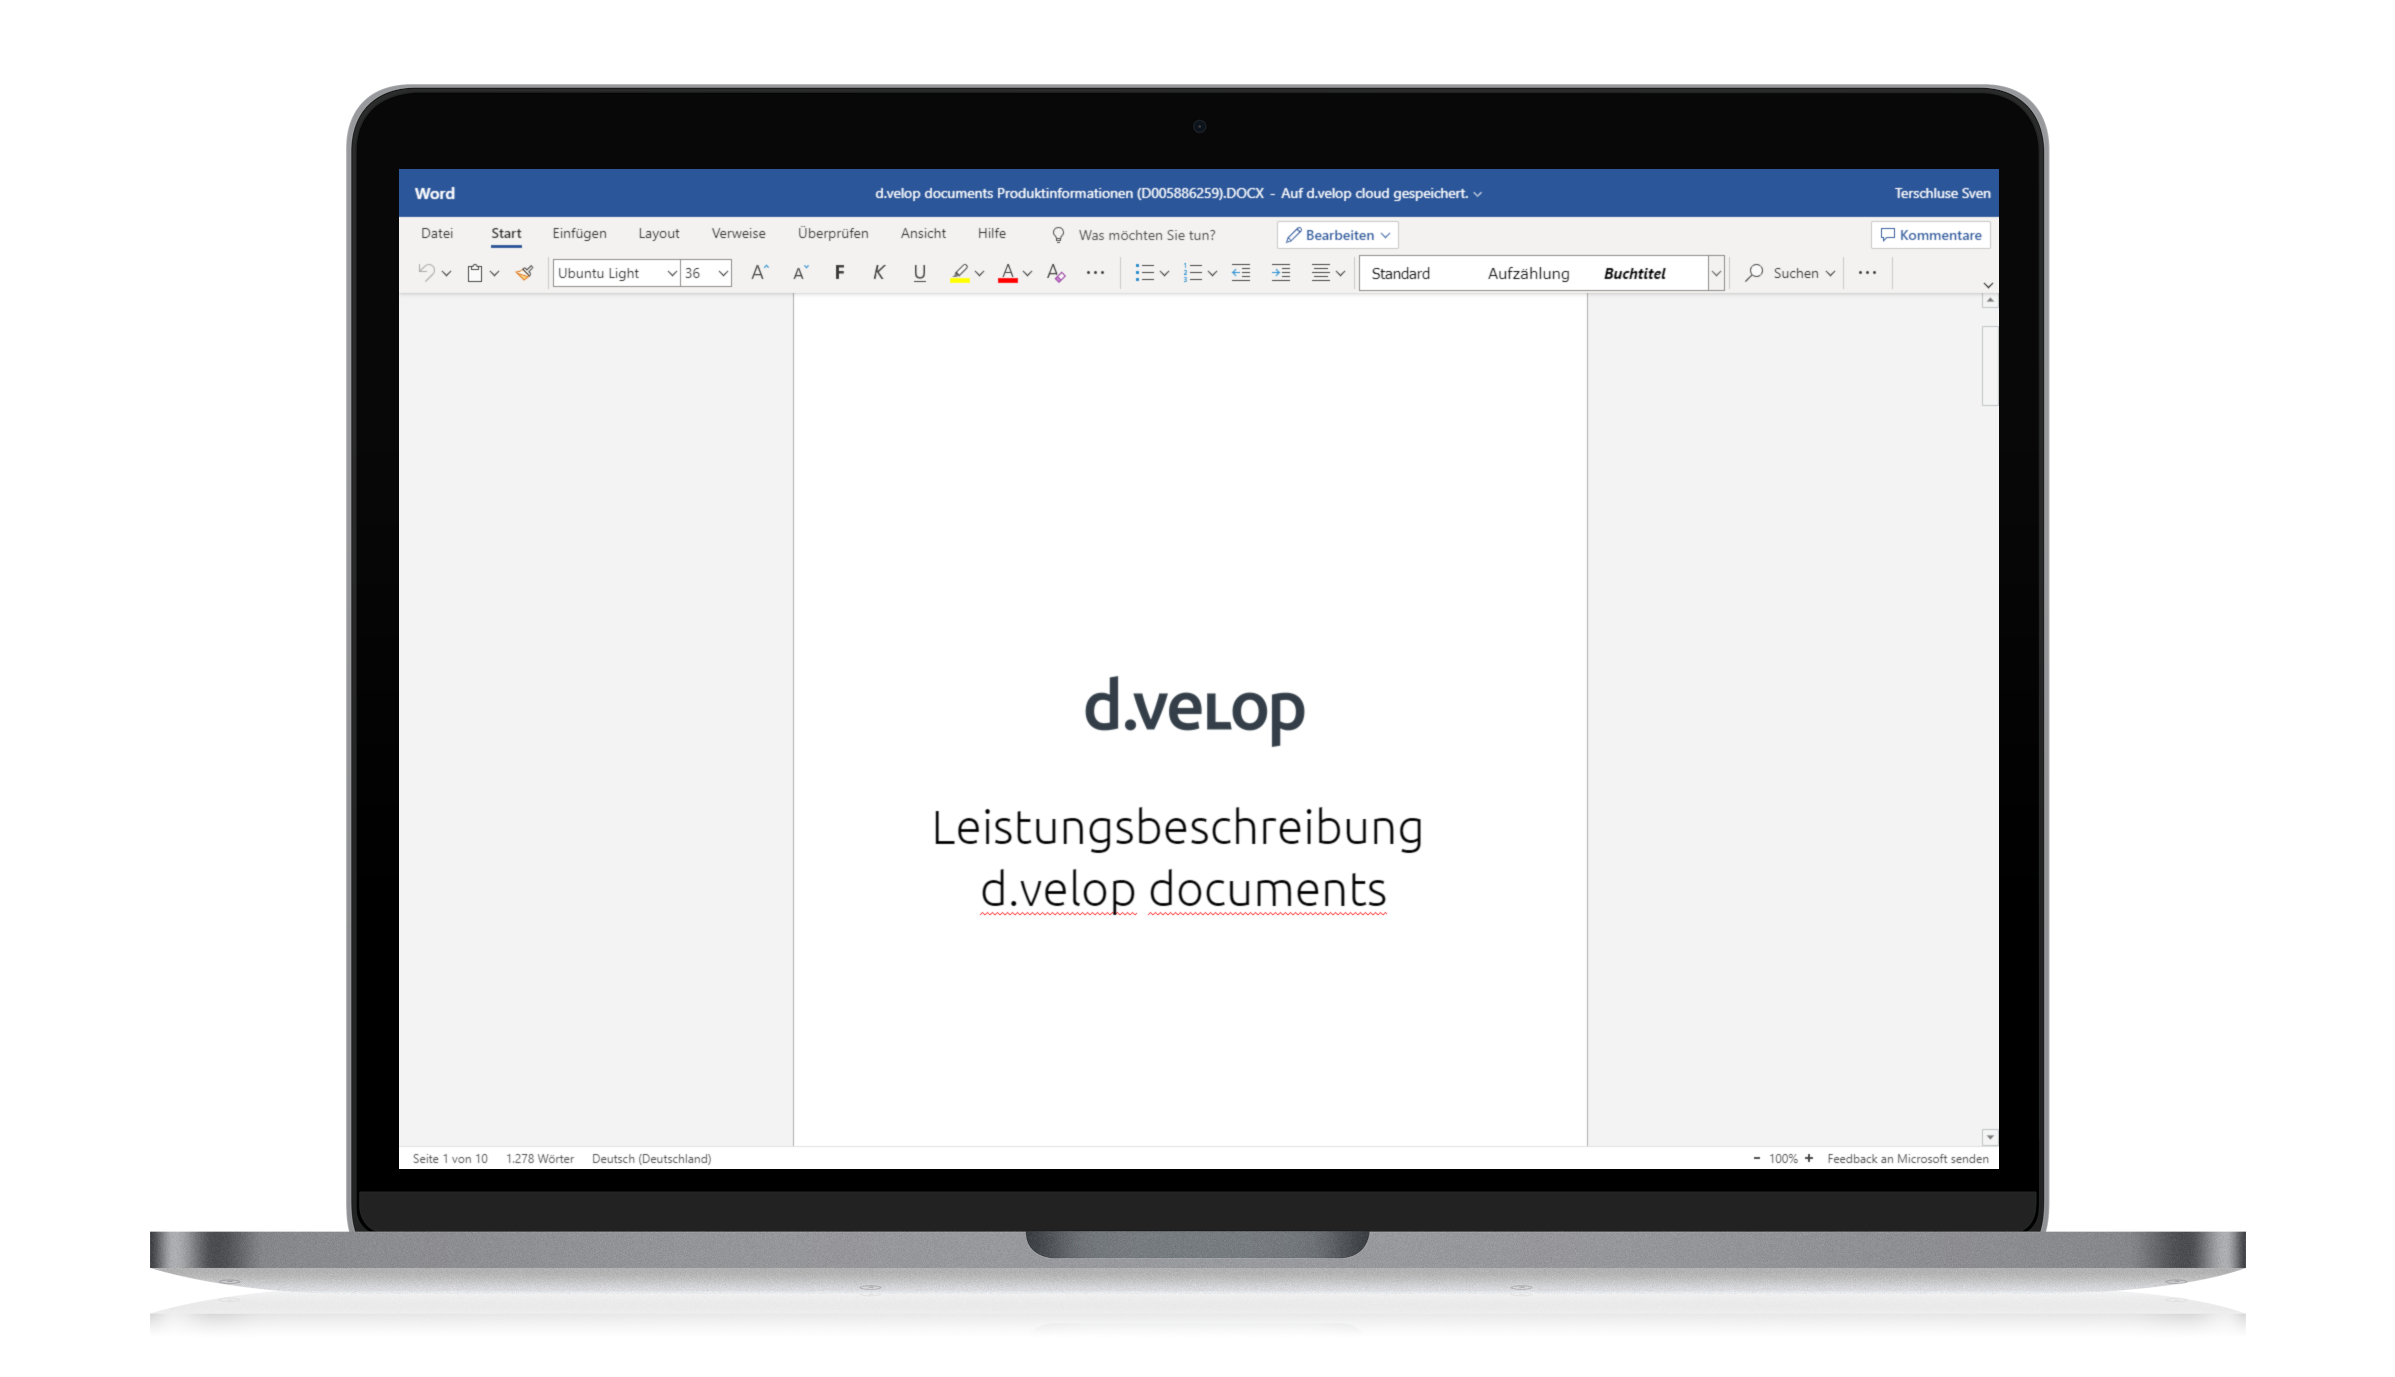
Task: Click the paragraph alignment icon
Action: tap(1320, 273)
